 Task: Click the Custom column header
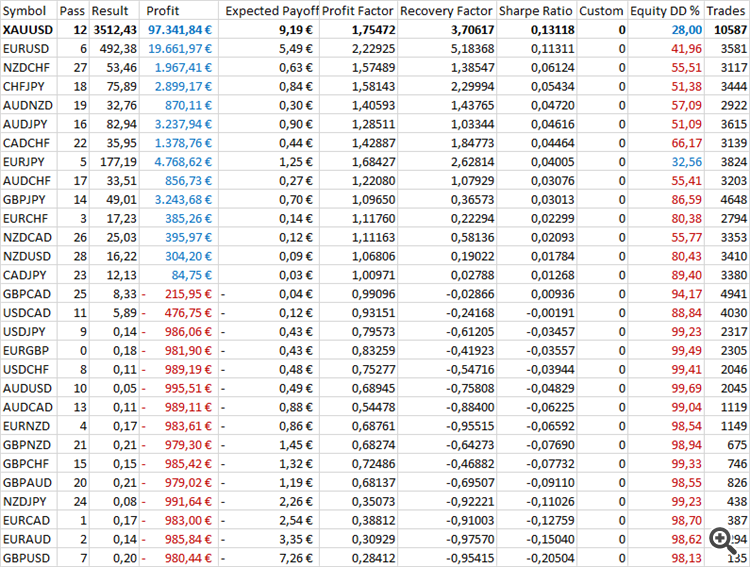click(x=601, y=11)
